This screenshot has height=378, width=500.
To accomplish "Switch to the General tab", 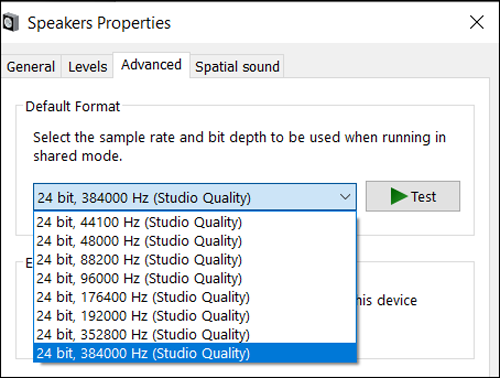I will coord(31,67).
